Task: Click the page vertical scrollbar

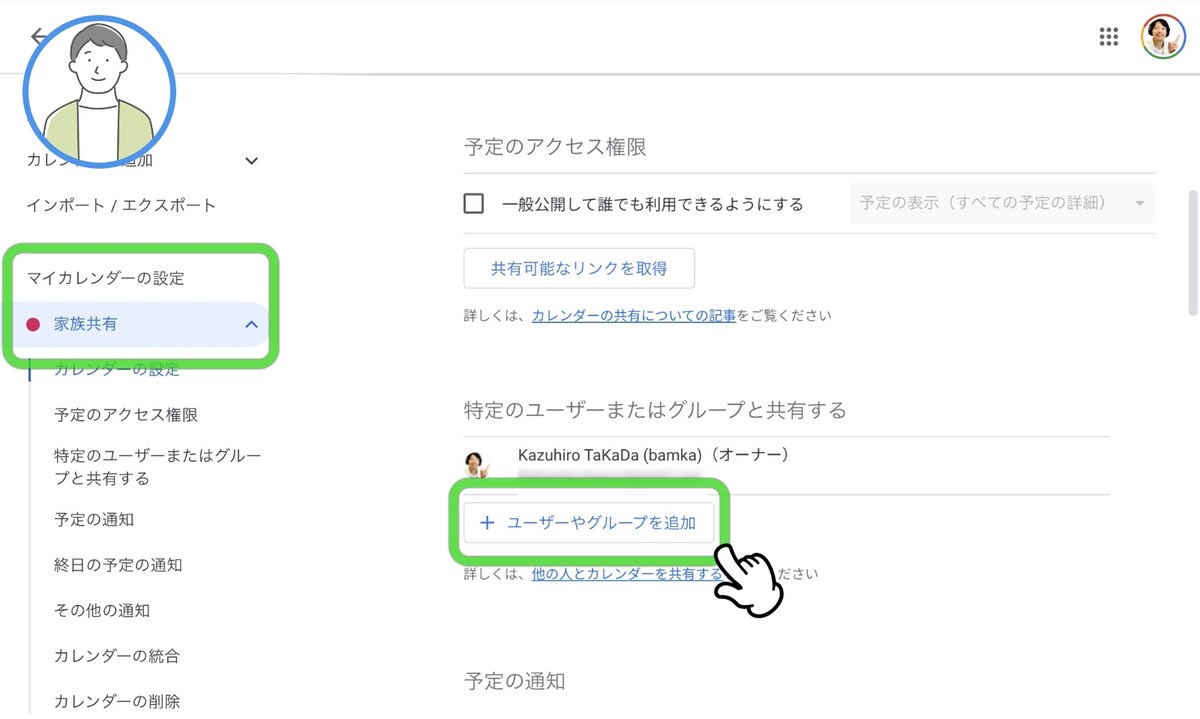Action: 1192,253
